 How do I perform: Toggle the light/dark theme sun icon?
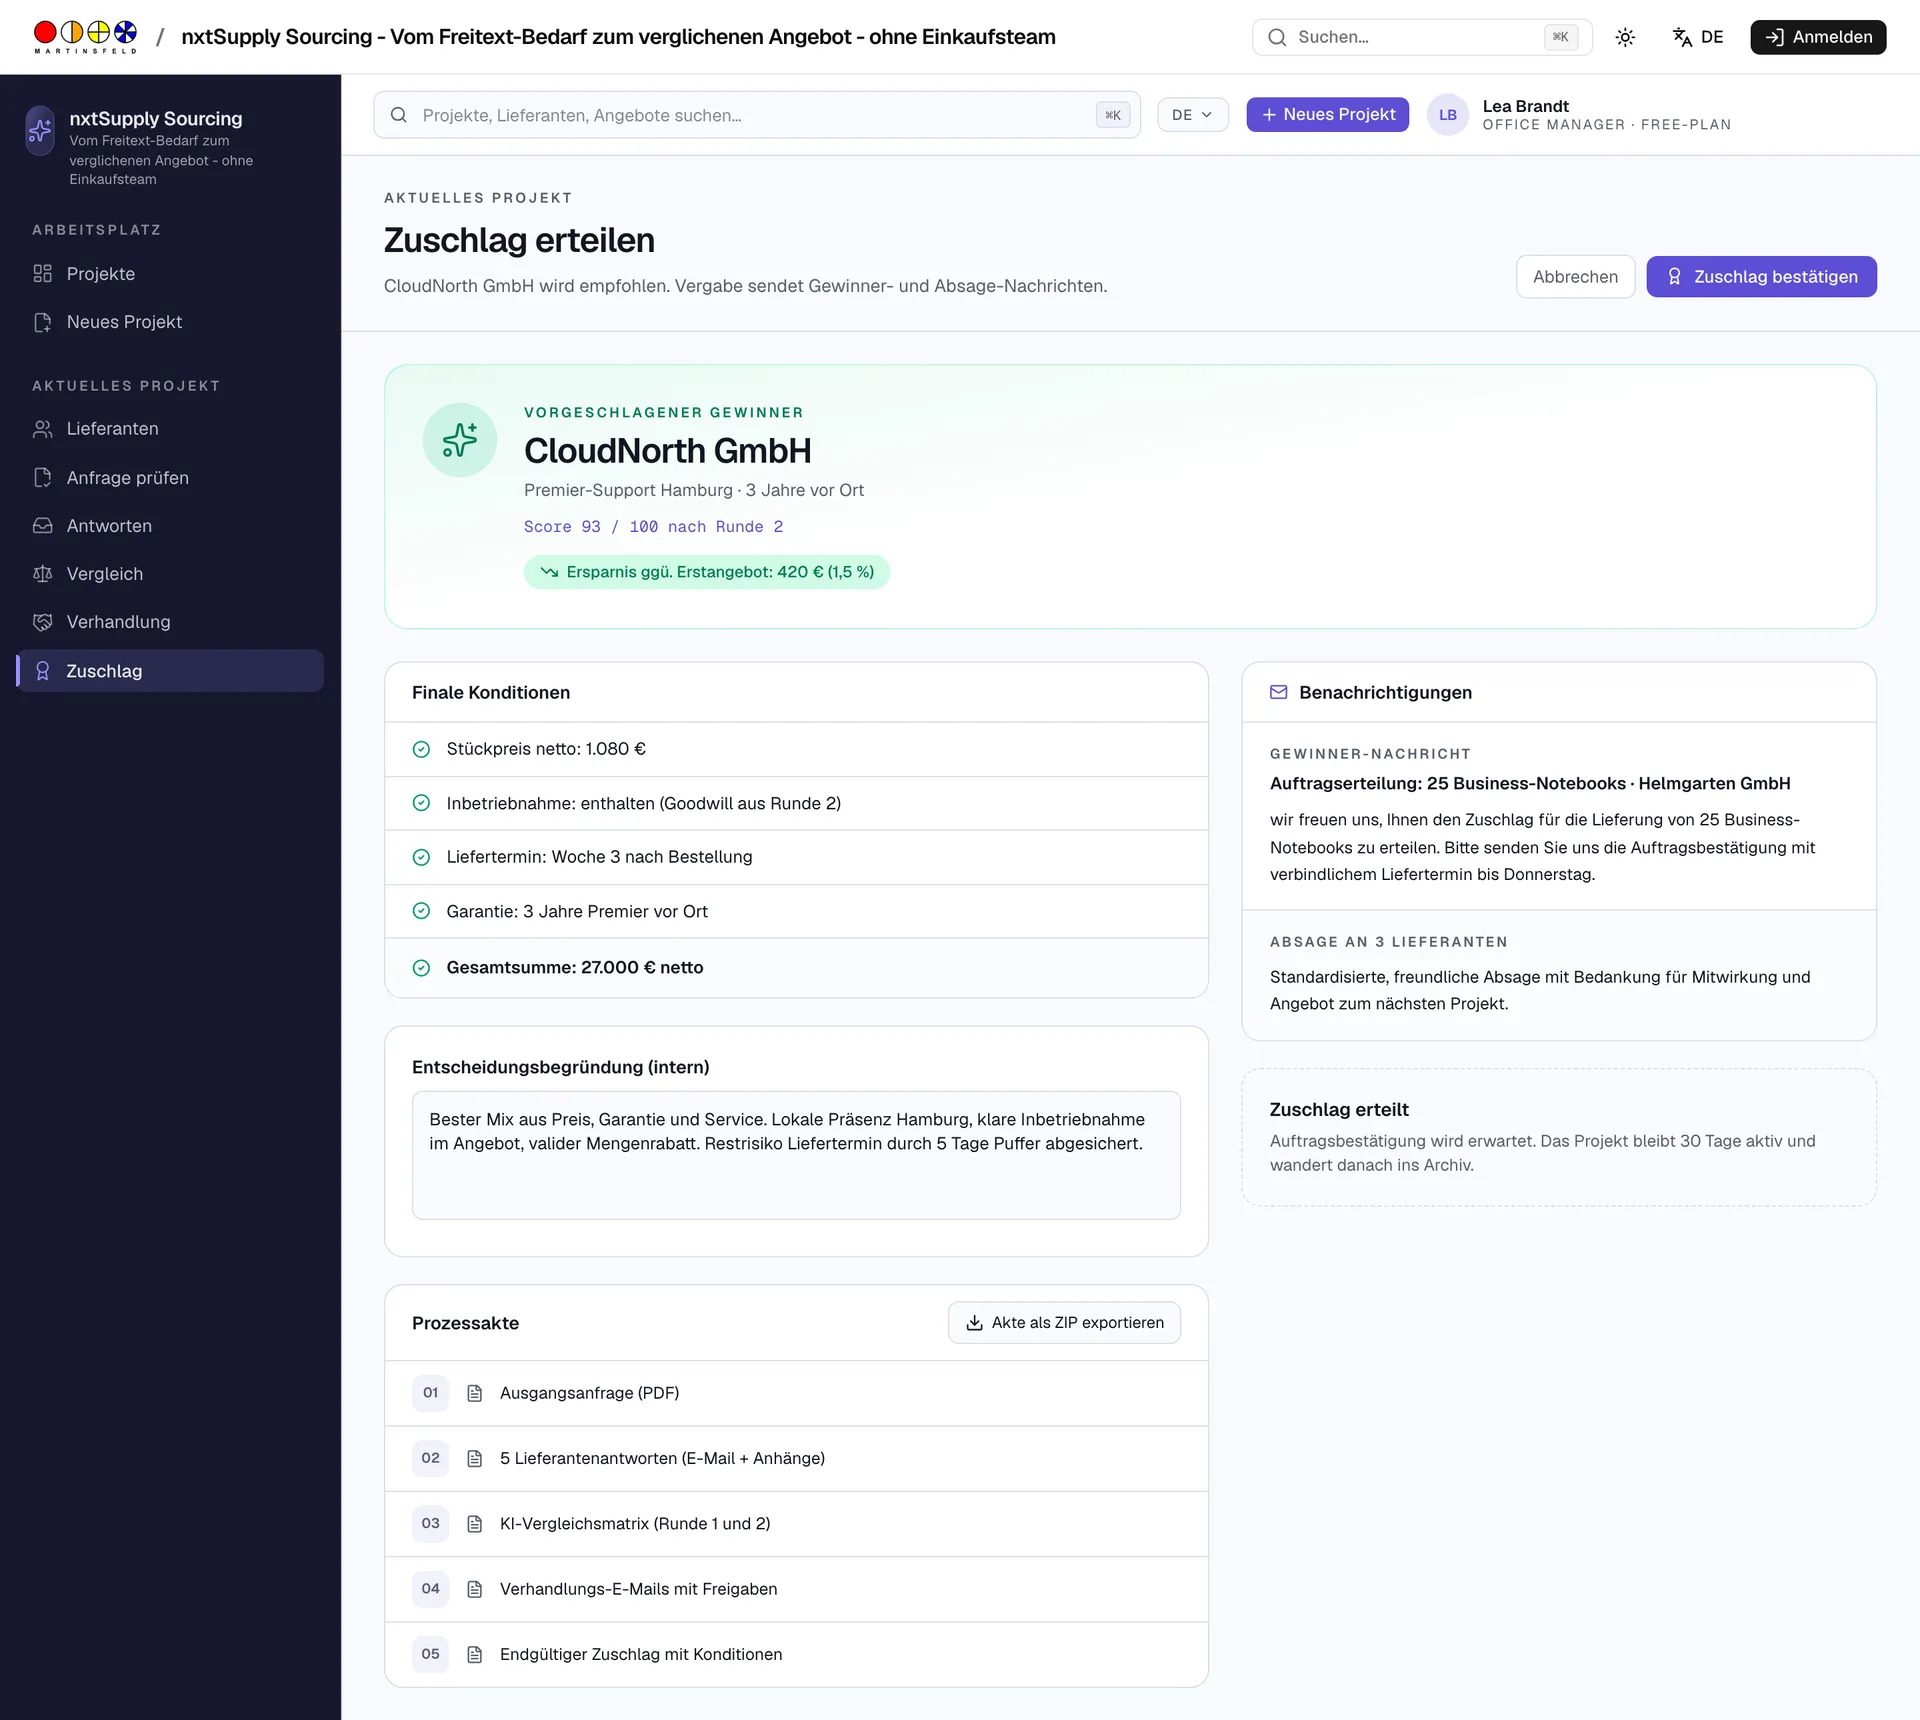click(1625, 37)
